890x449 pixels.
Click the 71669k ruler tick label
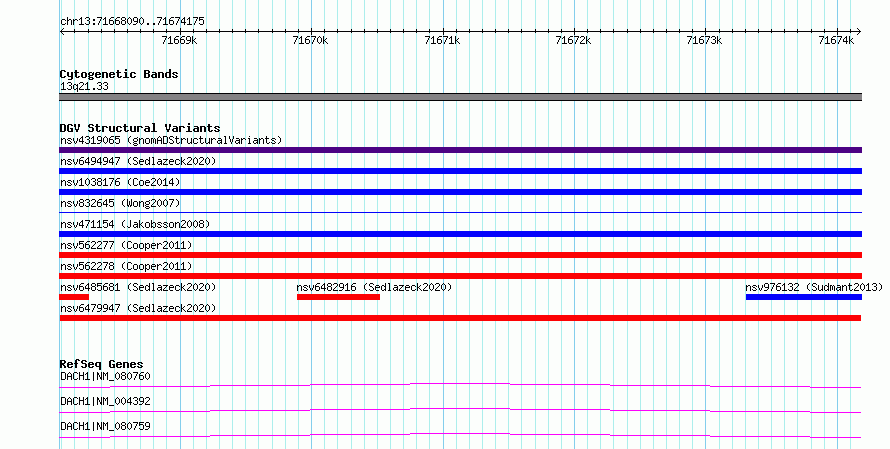(179, 40)
